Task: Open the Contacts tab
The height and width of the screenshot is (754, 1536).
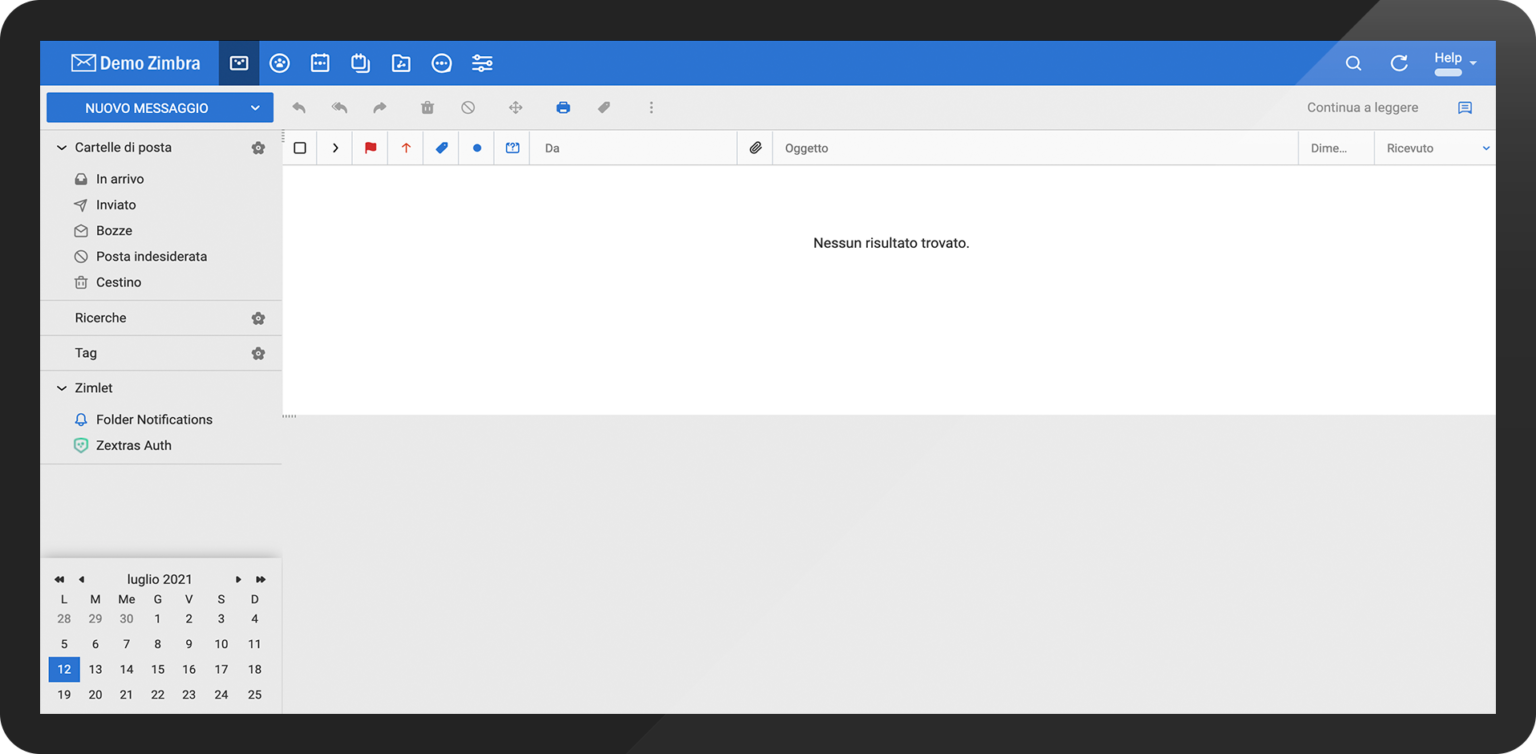Action: pos(280,63)
